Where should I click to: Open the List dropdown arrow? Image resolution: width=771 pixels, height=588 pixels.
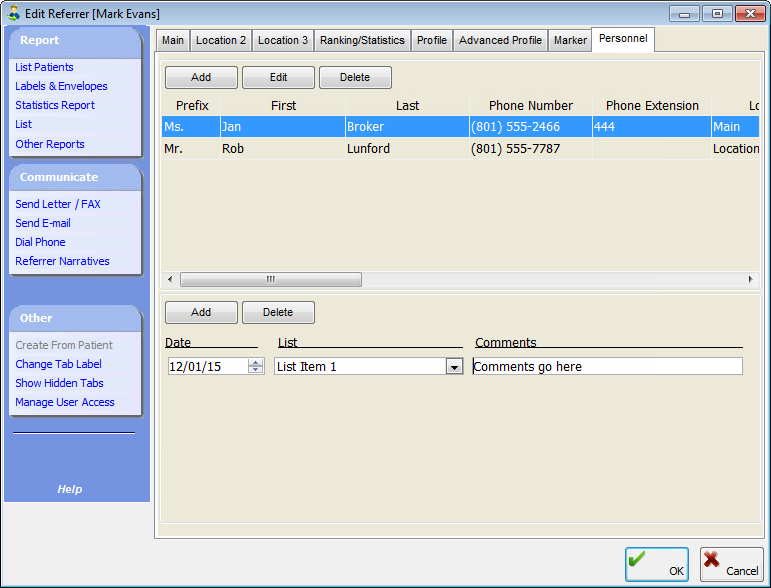[x=454, y=367]
